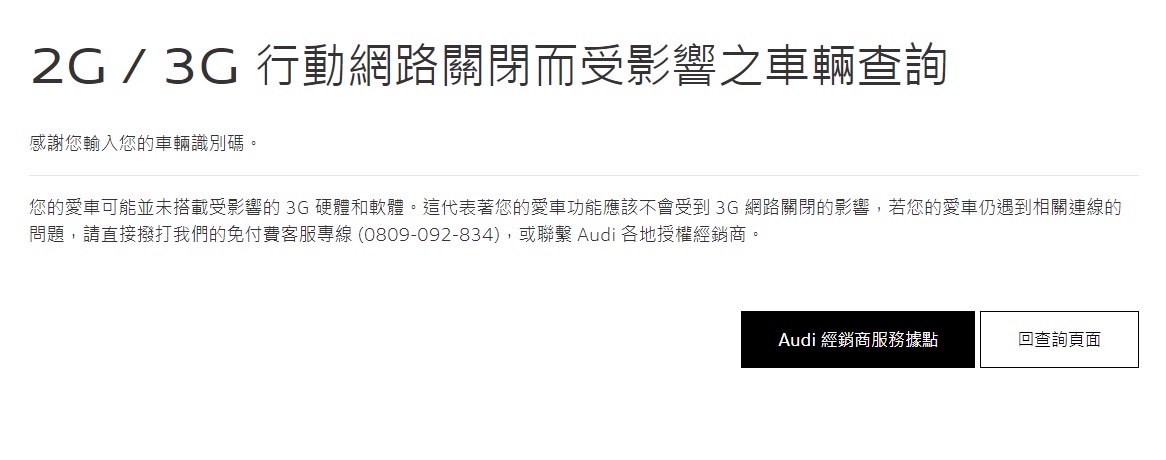Click the phrase 3G 網路關閉的影響

[792, 207]
